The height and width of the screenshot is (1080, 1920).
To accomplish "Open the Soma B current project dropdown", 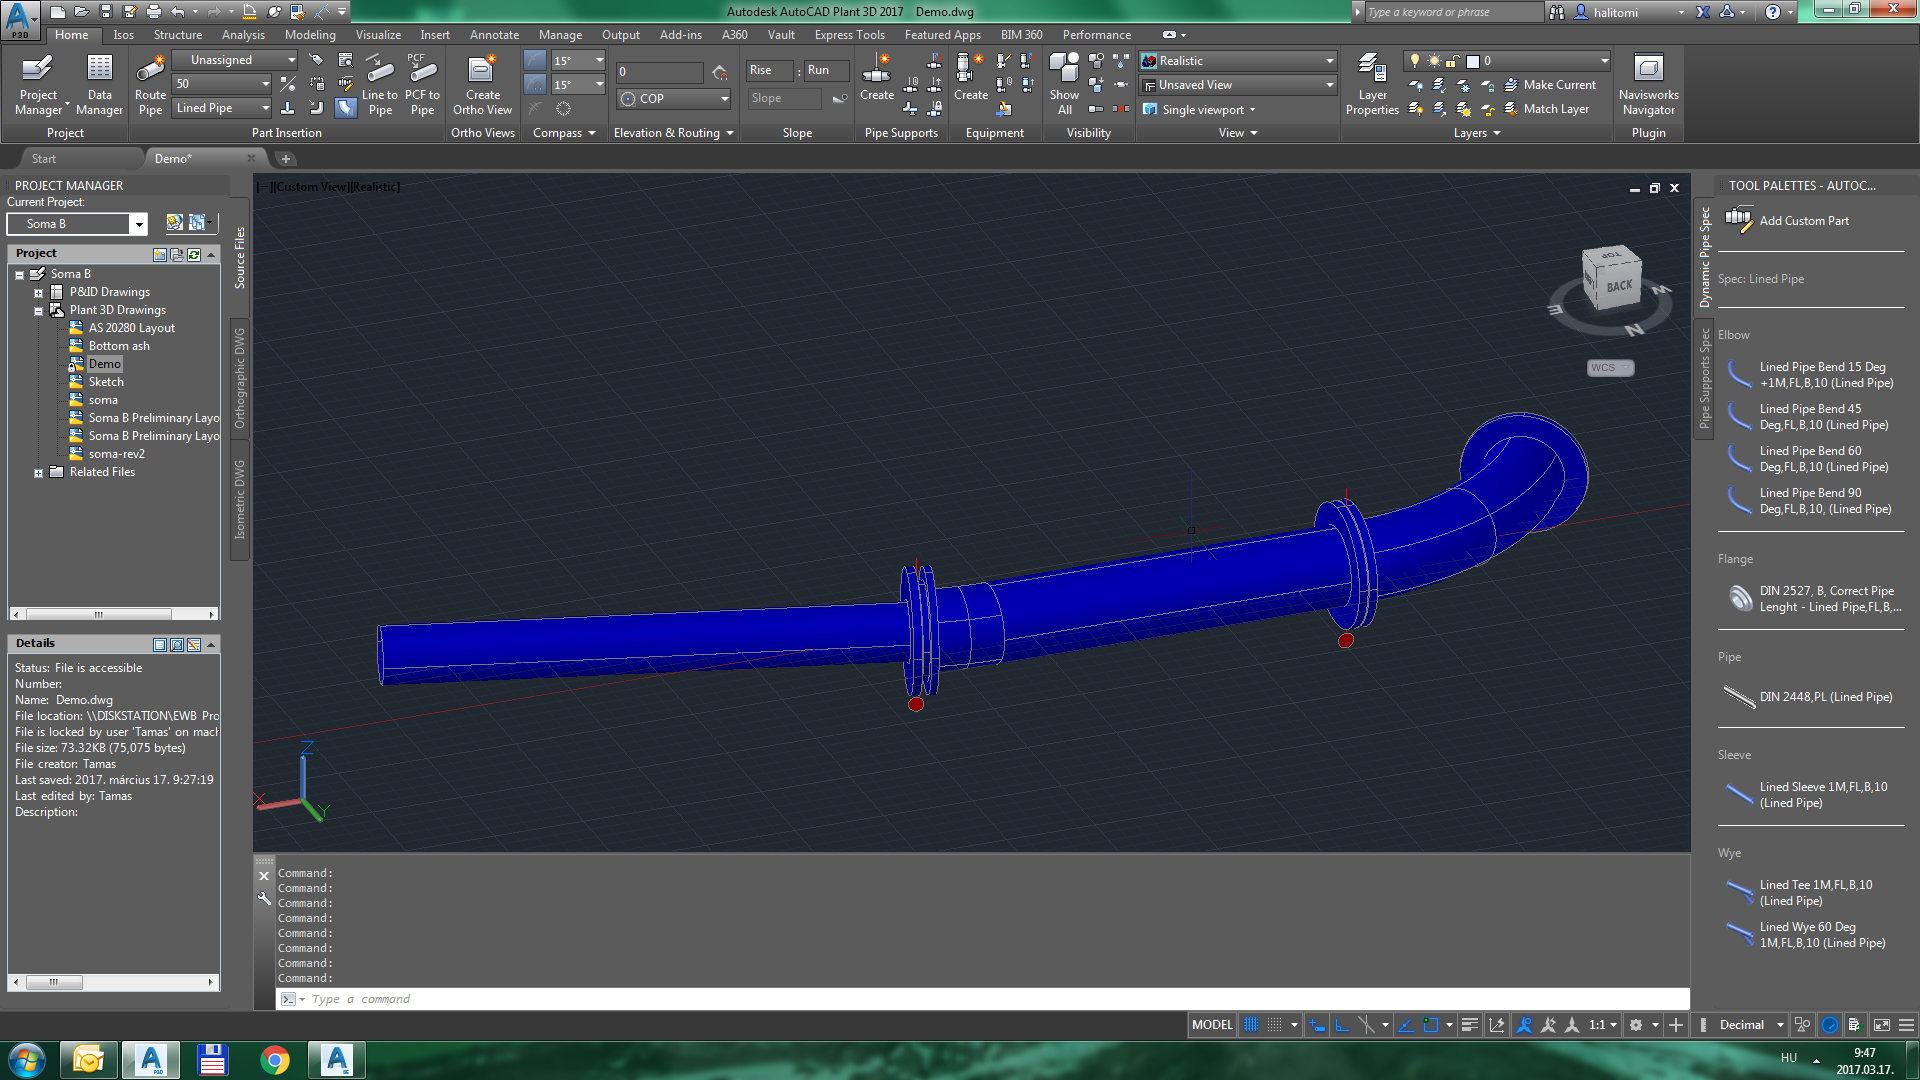I will pos(139,224).
